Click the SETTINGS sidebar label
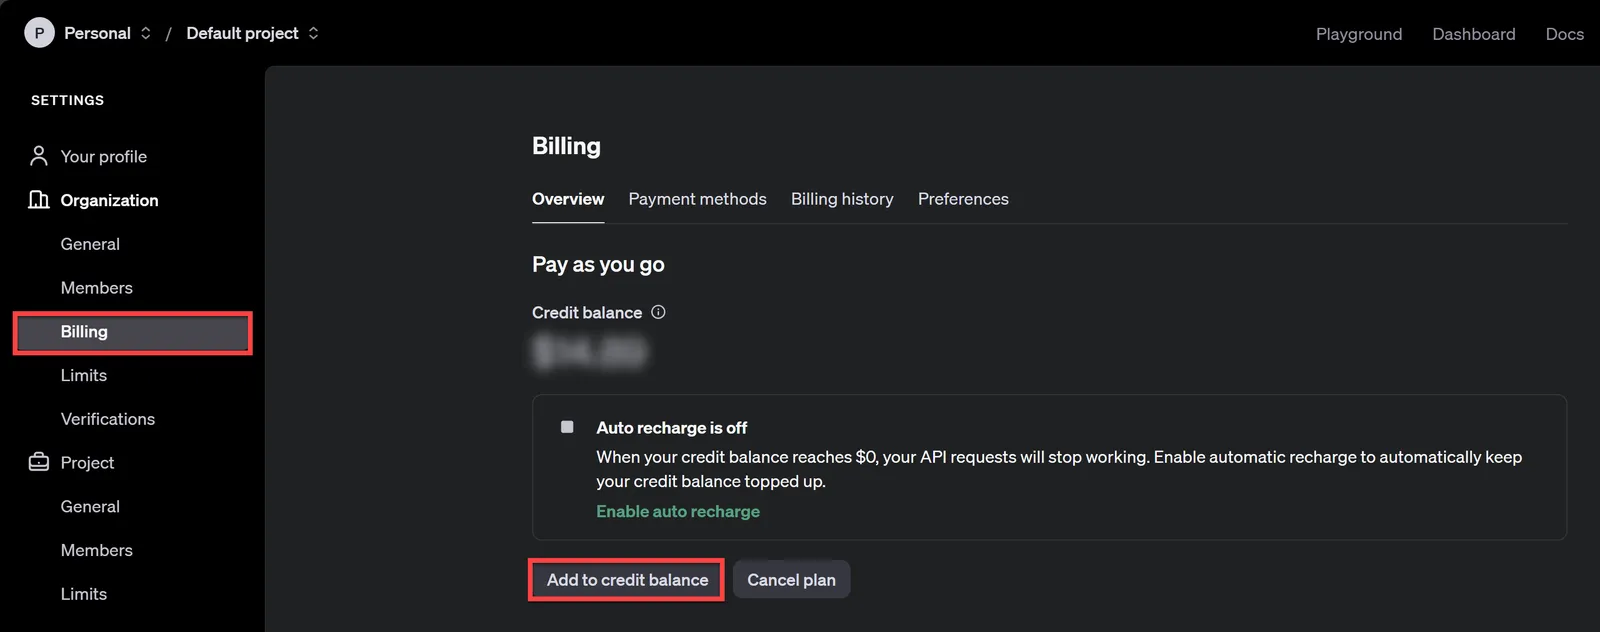 67,100
